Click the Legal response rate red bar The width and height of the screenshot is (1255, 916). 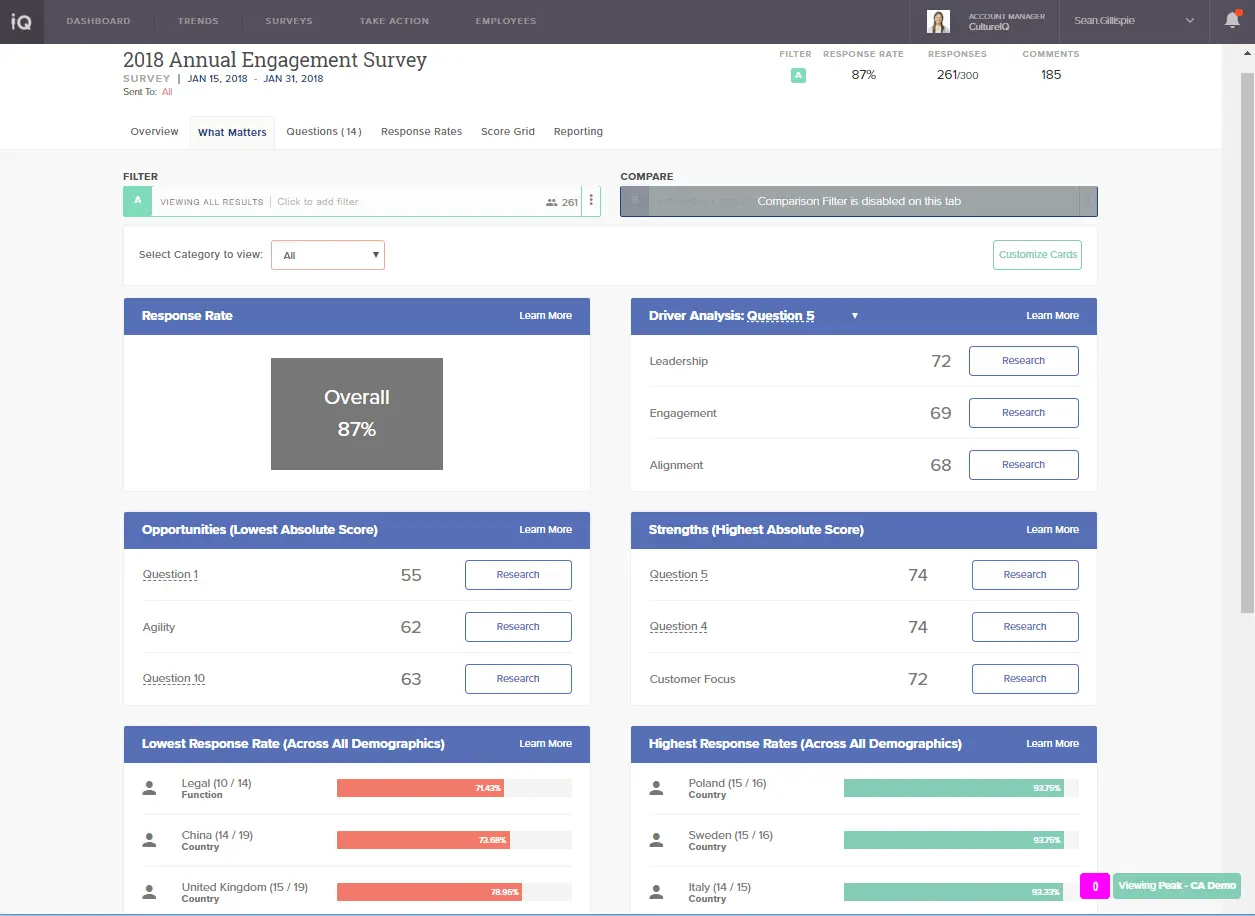pos(420,788)
